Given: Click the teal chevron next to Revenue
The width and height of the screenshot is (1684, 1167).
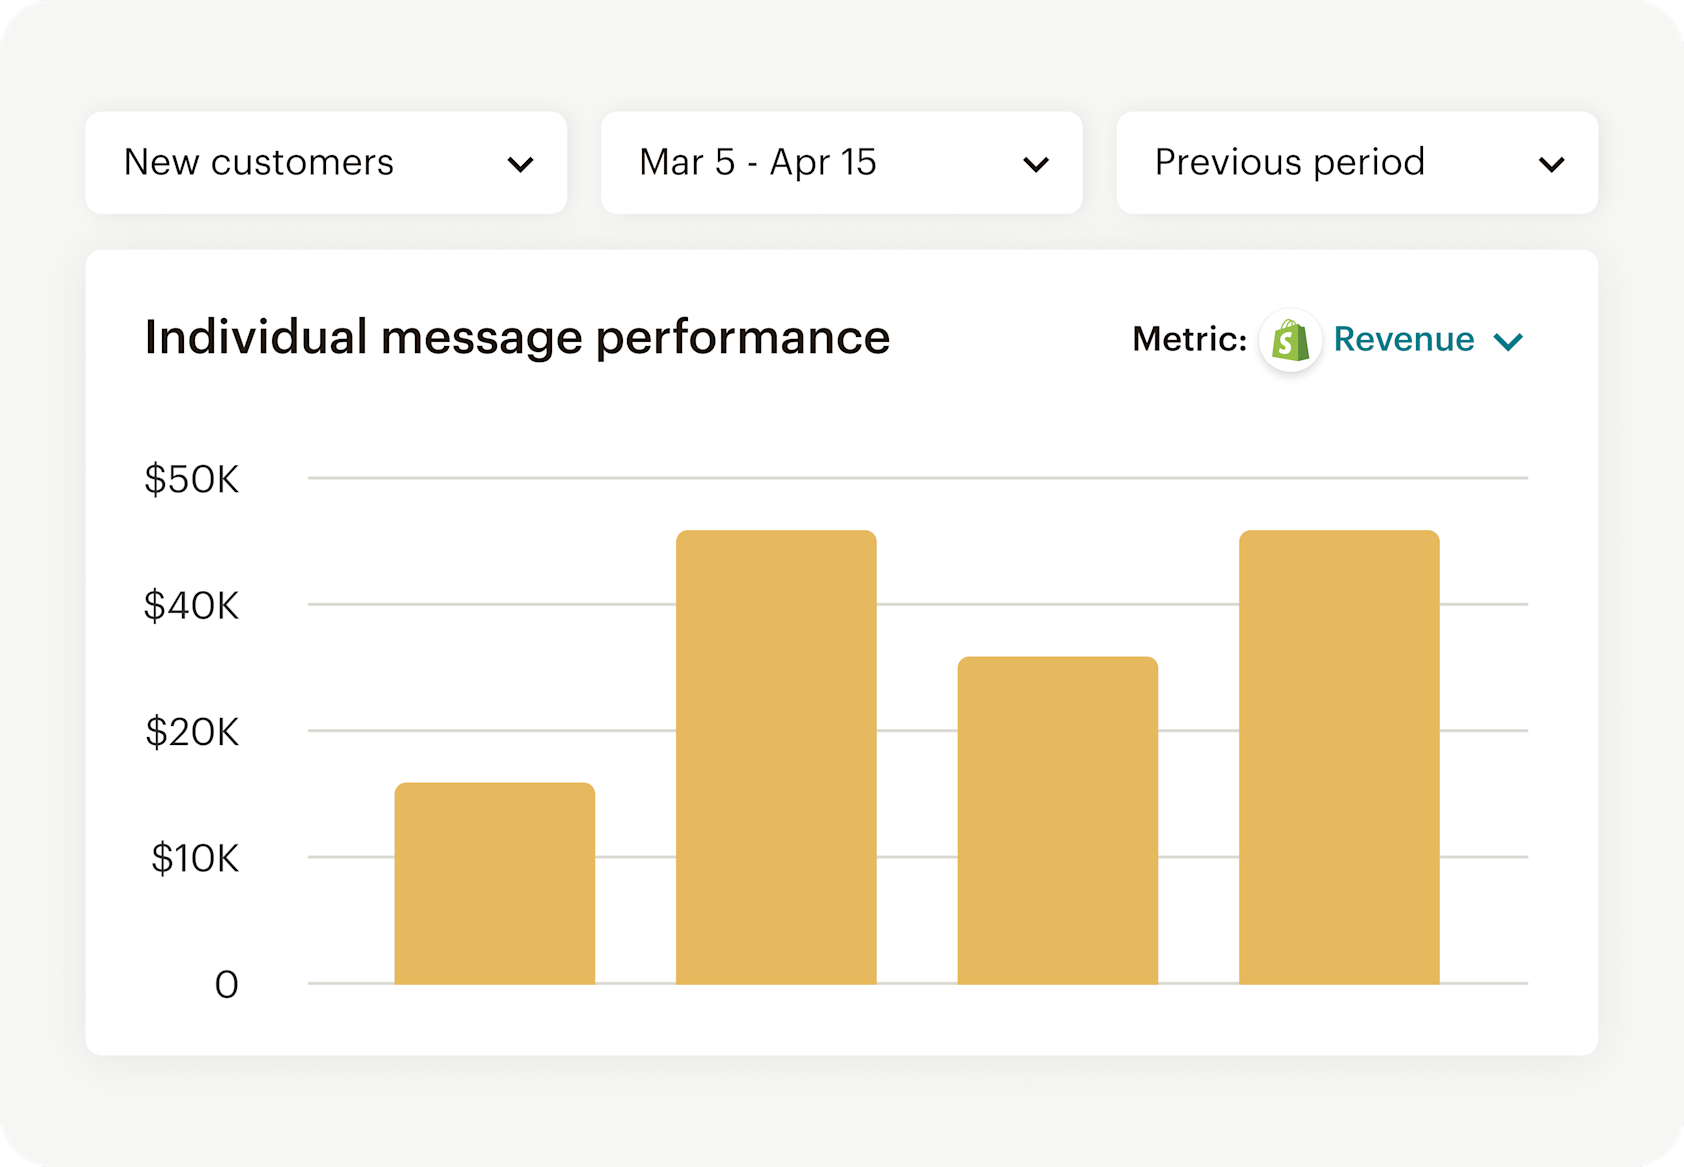Looking at the screenshot, I should pos(1508,341).
